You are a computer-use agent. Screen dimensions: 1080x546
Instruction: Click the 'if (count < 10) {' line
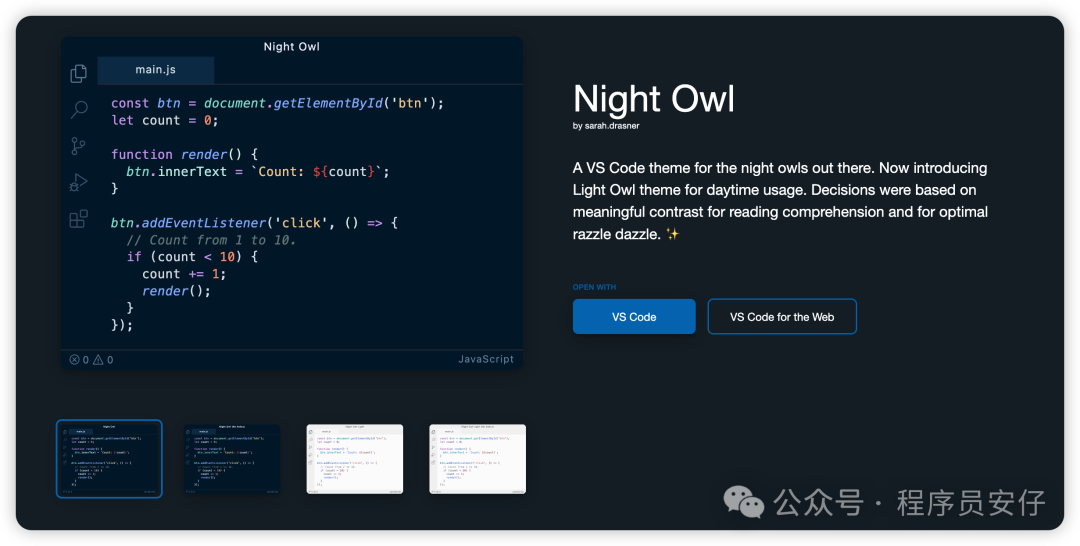click(192, 257)
